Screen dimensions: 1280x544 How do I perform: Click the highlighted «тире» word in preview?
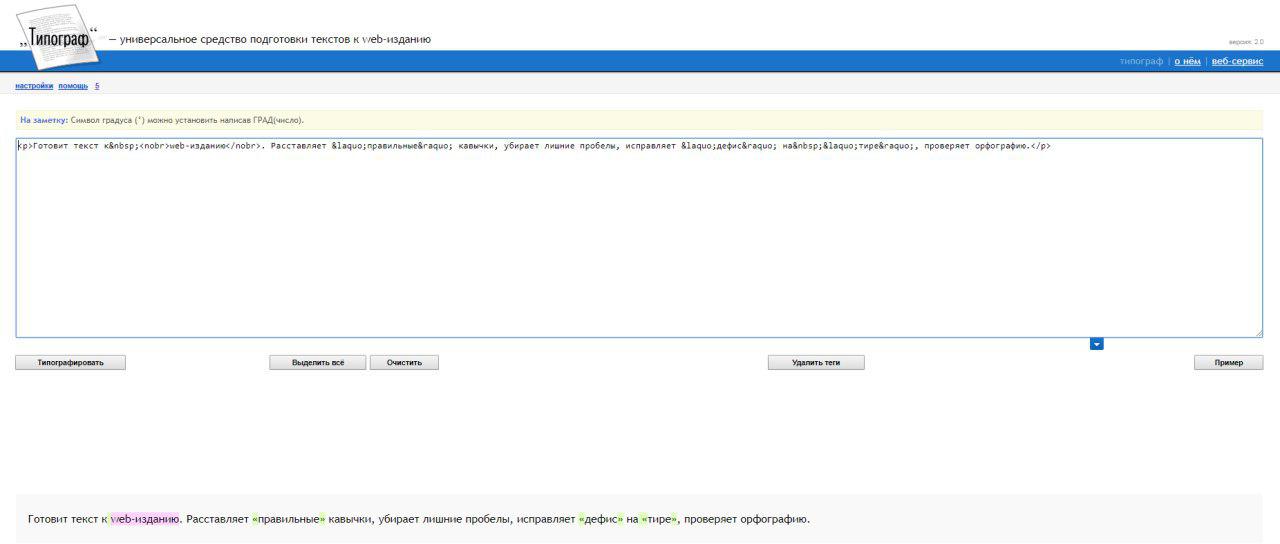[x=659, y=519]
